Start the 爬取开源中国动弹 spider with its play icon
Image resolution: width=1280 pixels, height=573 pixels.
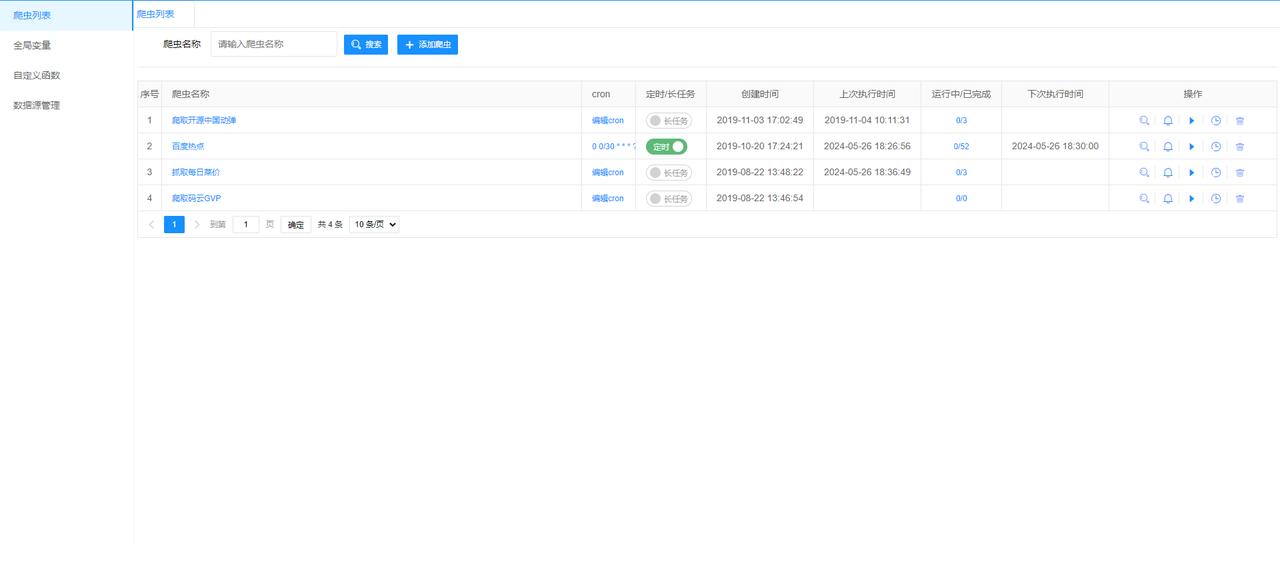[x=1192, y=121]
